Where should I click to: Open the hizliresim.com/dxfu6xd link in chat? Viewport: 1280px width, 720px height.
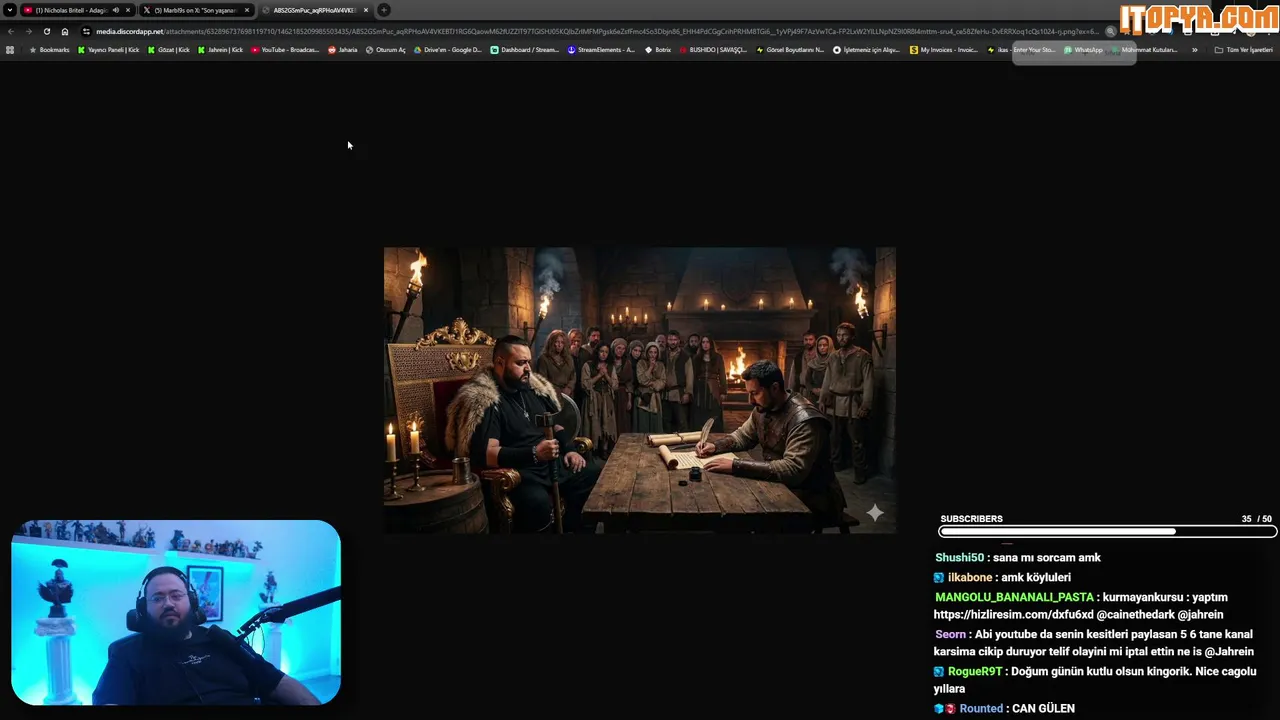pyautogui.click(x=1013, y=614)
